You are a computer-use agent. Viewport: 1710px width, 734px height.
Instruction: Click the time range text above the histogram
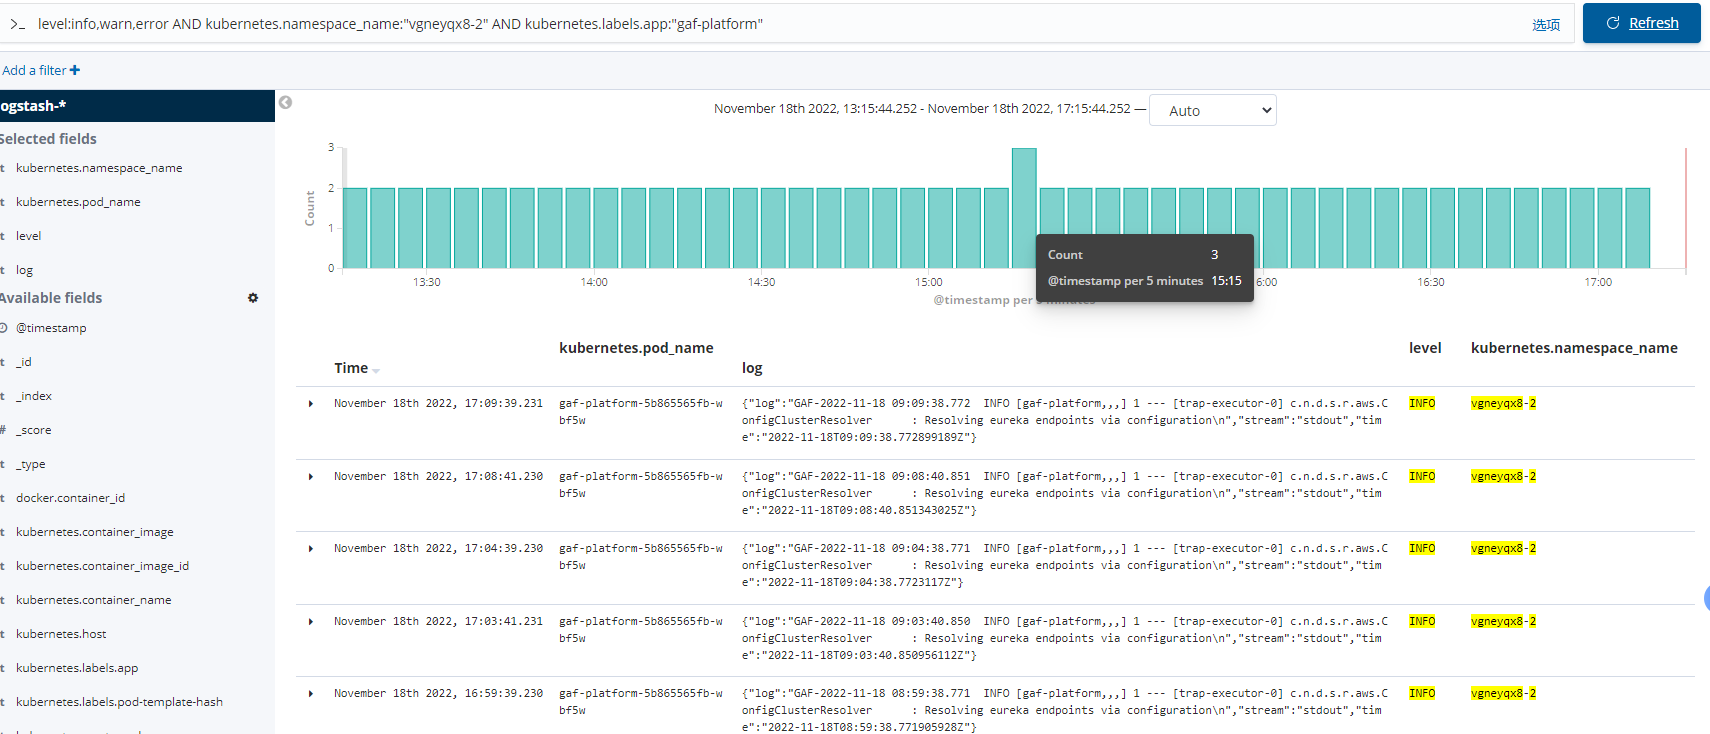click(922, 109)
